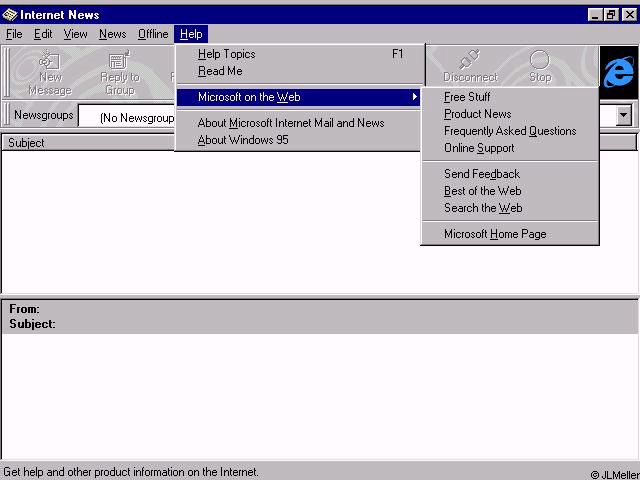Select Frequently Asked Questions

pos(510,131)
